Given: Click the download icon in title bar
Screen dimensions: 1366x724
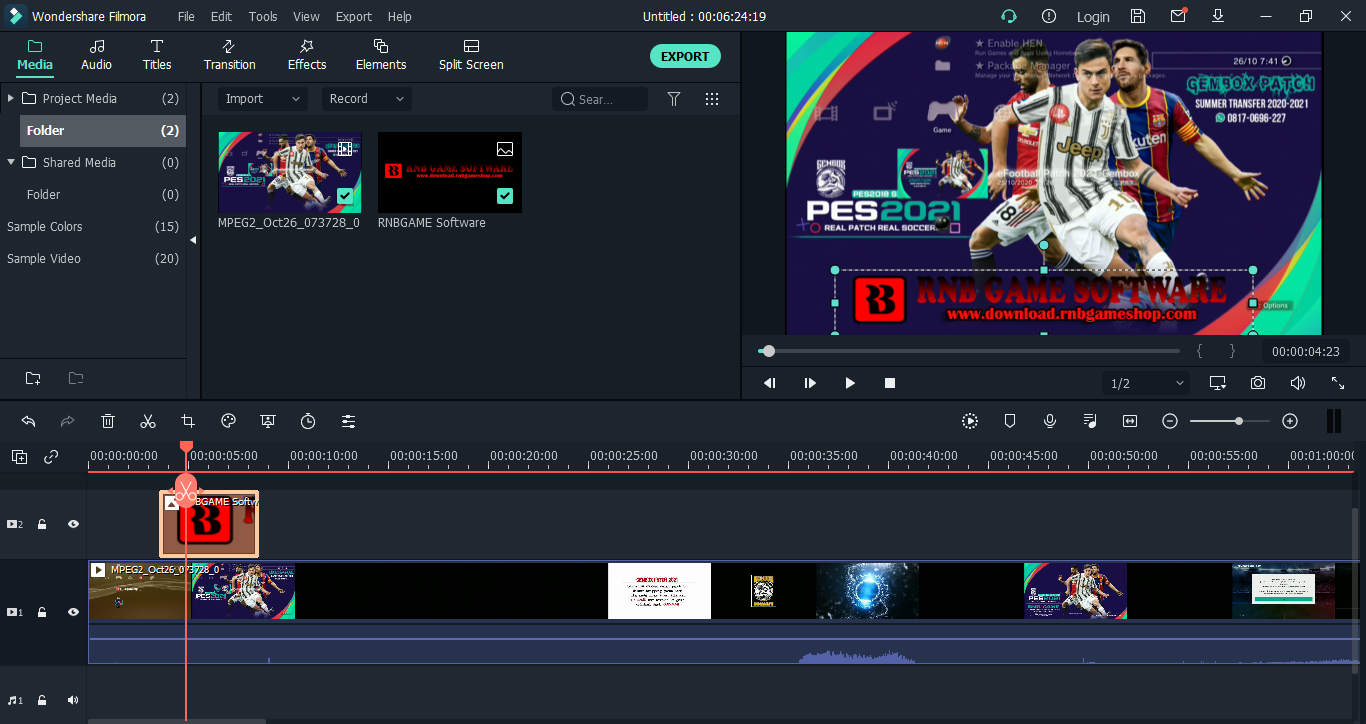Looking at the screenshot, I should (1218, 16).
